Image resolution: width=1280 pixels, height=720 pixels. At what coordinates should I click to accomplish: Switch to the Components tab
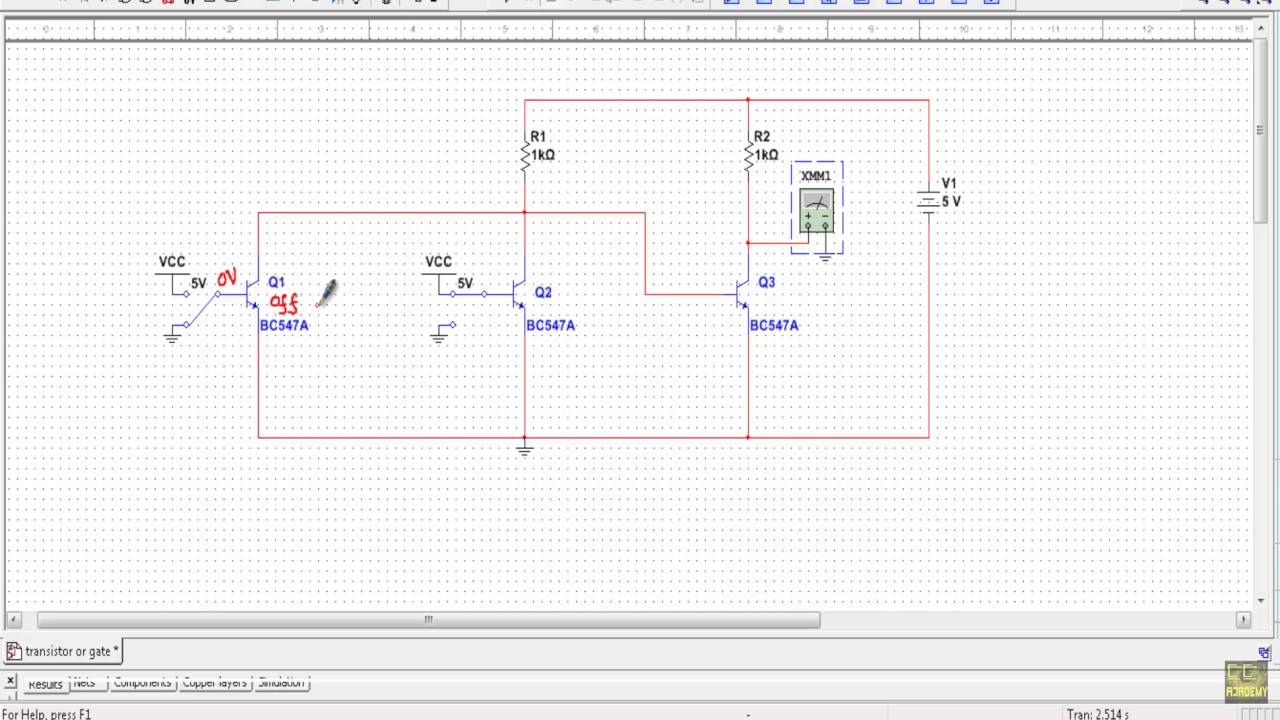[142, 683]
